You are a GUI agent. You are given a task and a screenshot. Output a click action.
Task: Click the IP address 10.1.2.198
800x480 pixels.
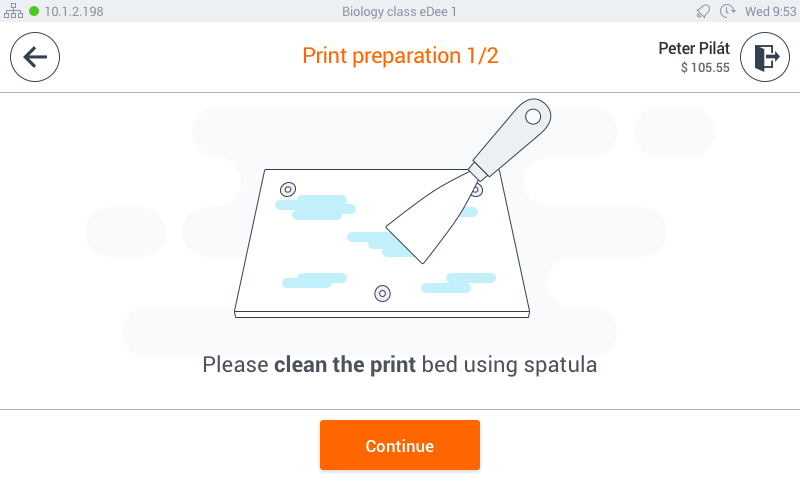74,11
